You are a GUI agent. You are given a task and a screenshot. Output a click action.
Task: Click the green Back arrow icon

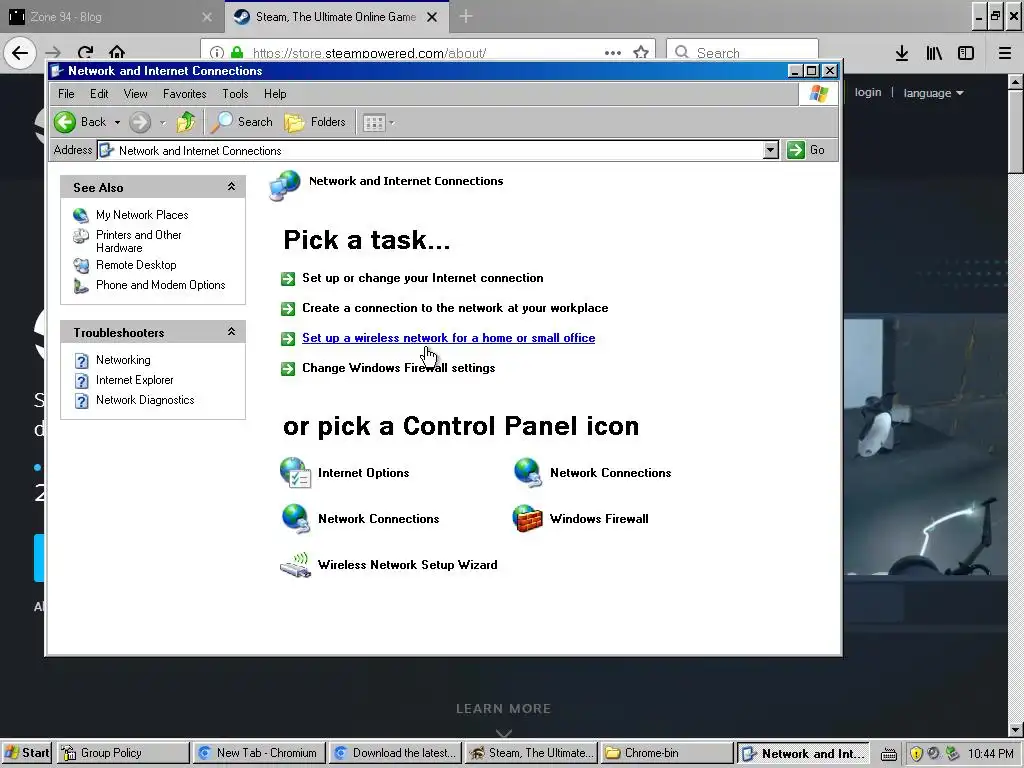pos(65,122)
